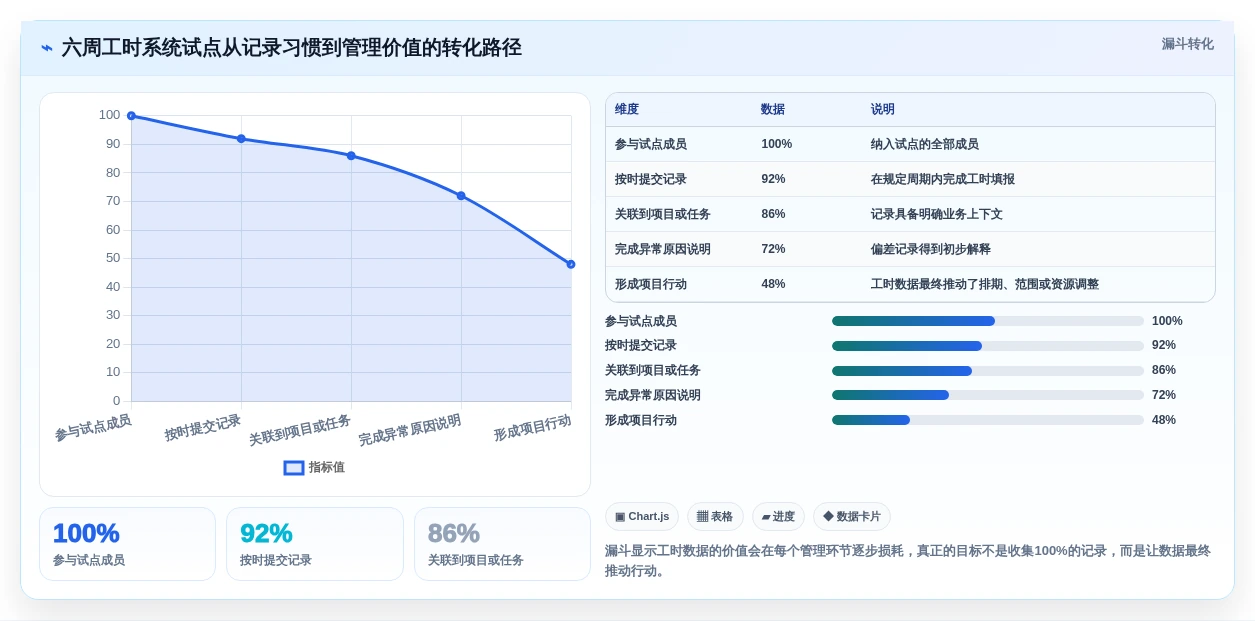Click chart data point for 按时提交记录

pos(241,139)
